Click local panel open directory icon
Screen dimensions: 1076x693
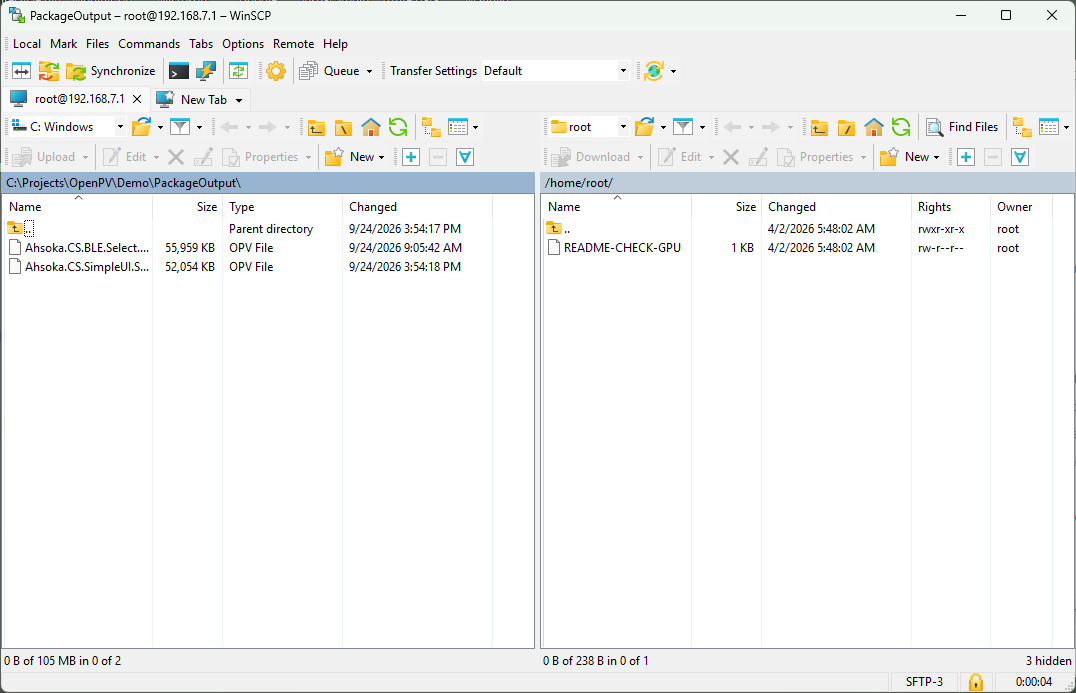[x=142, y=127]
